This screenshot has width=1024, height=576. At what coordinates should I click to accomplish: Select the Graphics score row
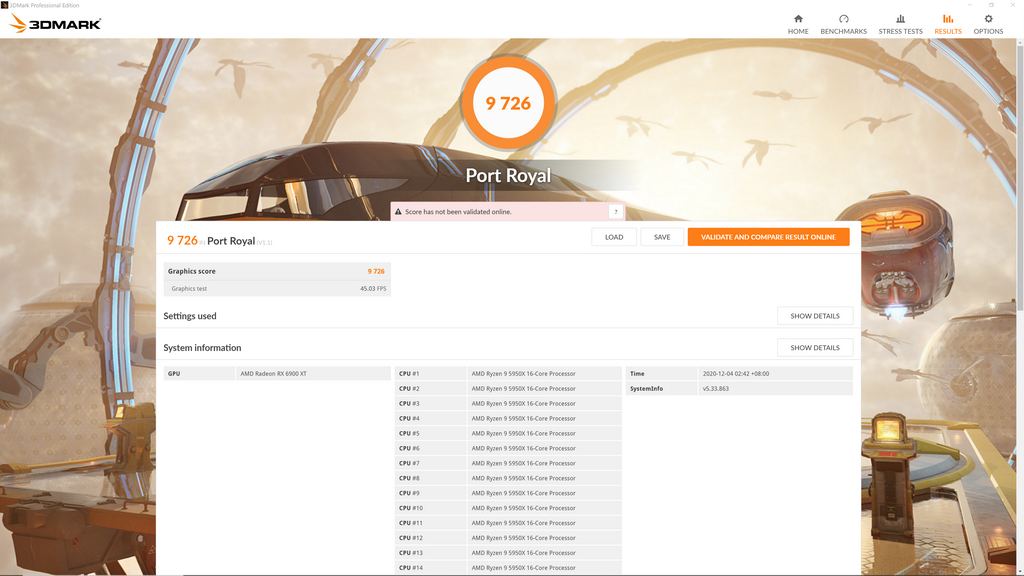point(277,271)
